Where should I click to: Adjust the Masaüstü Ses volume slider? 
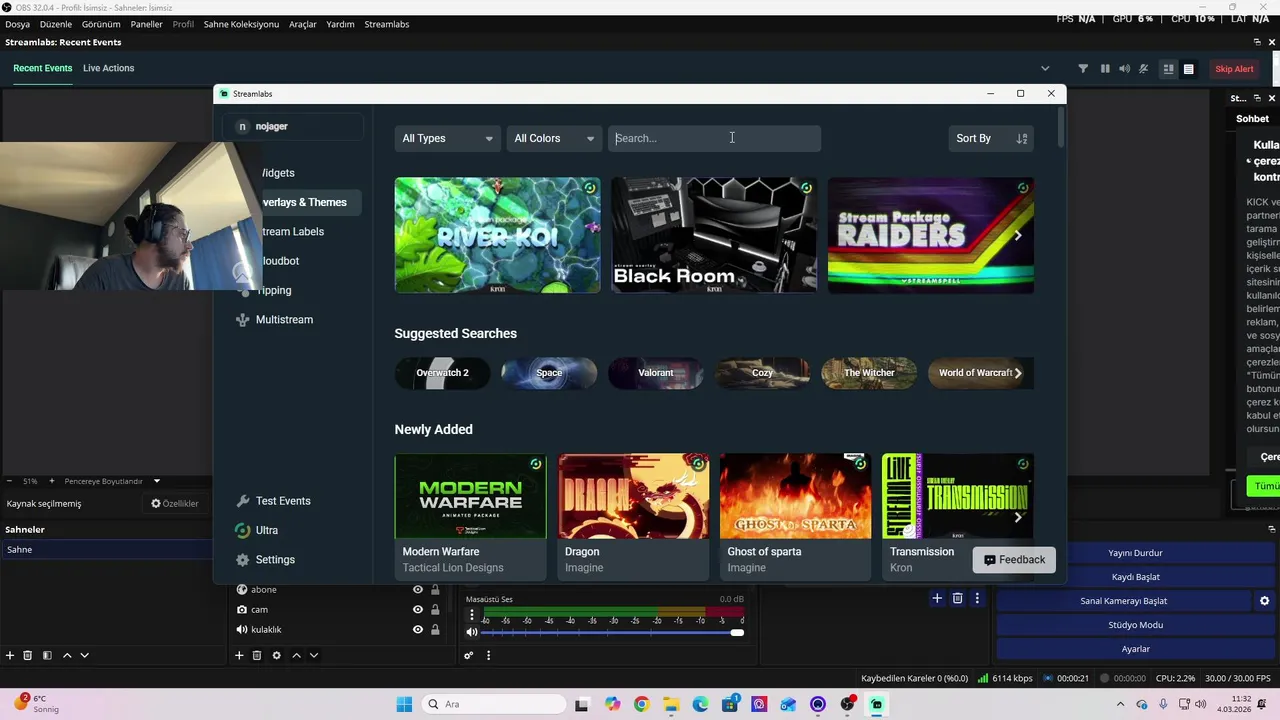click(612, 632)
